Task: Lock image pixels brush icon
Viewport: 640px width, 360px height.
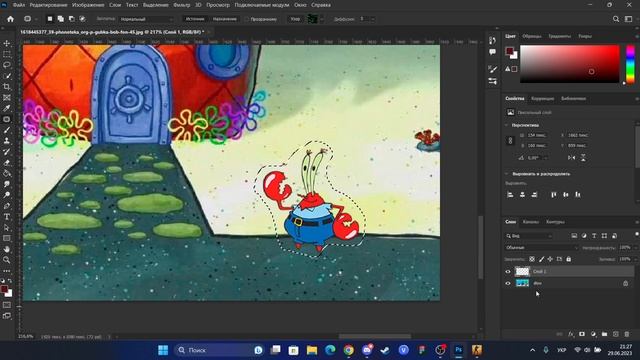Action: click(541, 259)
